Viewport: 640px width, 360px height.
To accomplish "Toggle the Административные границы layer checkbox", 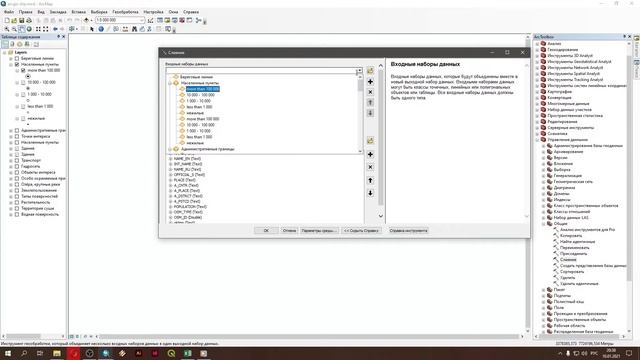I will (17, 131).
